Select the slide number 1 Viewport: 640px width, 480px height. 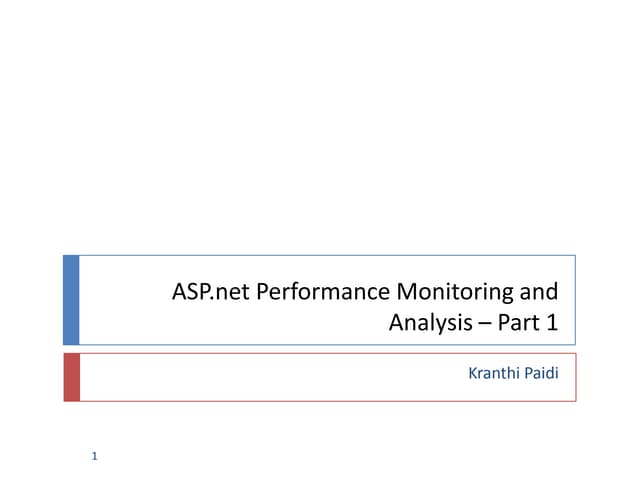(93, 458)
